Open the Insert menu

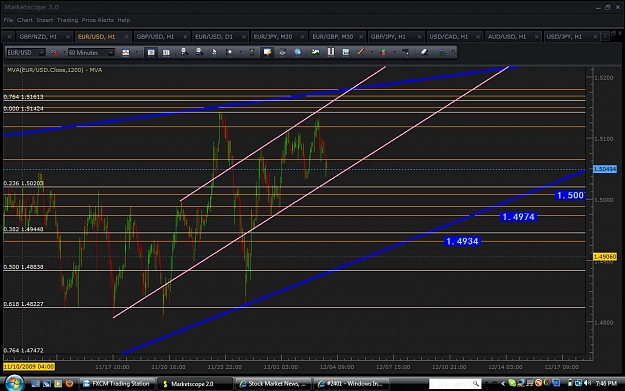pos(45,20)
